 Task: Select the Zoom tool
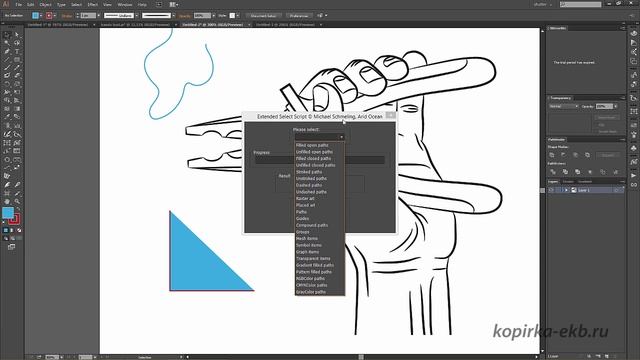[x=17, y=201]
